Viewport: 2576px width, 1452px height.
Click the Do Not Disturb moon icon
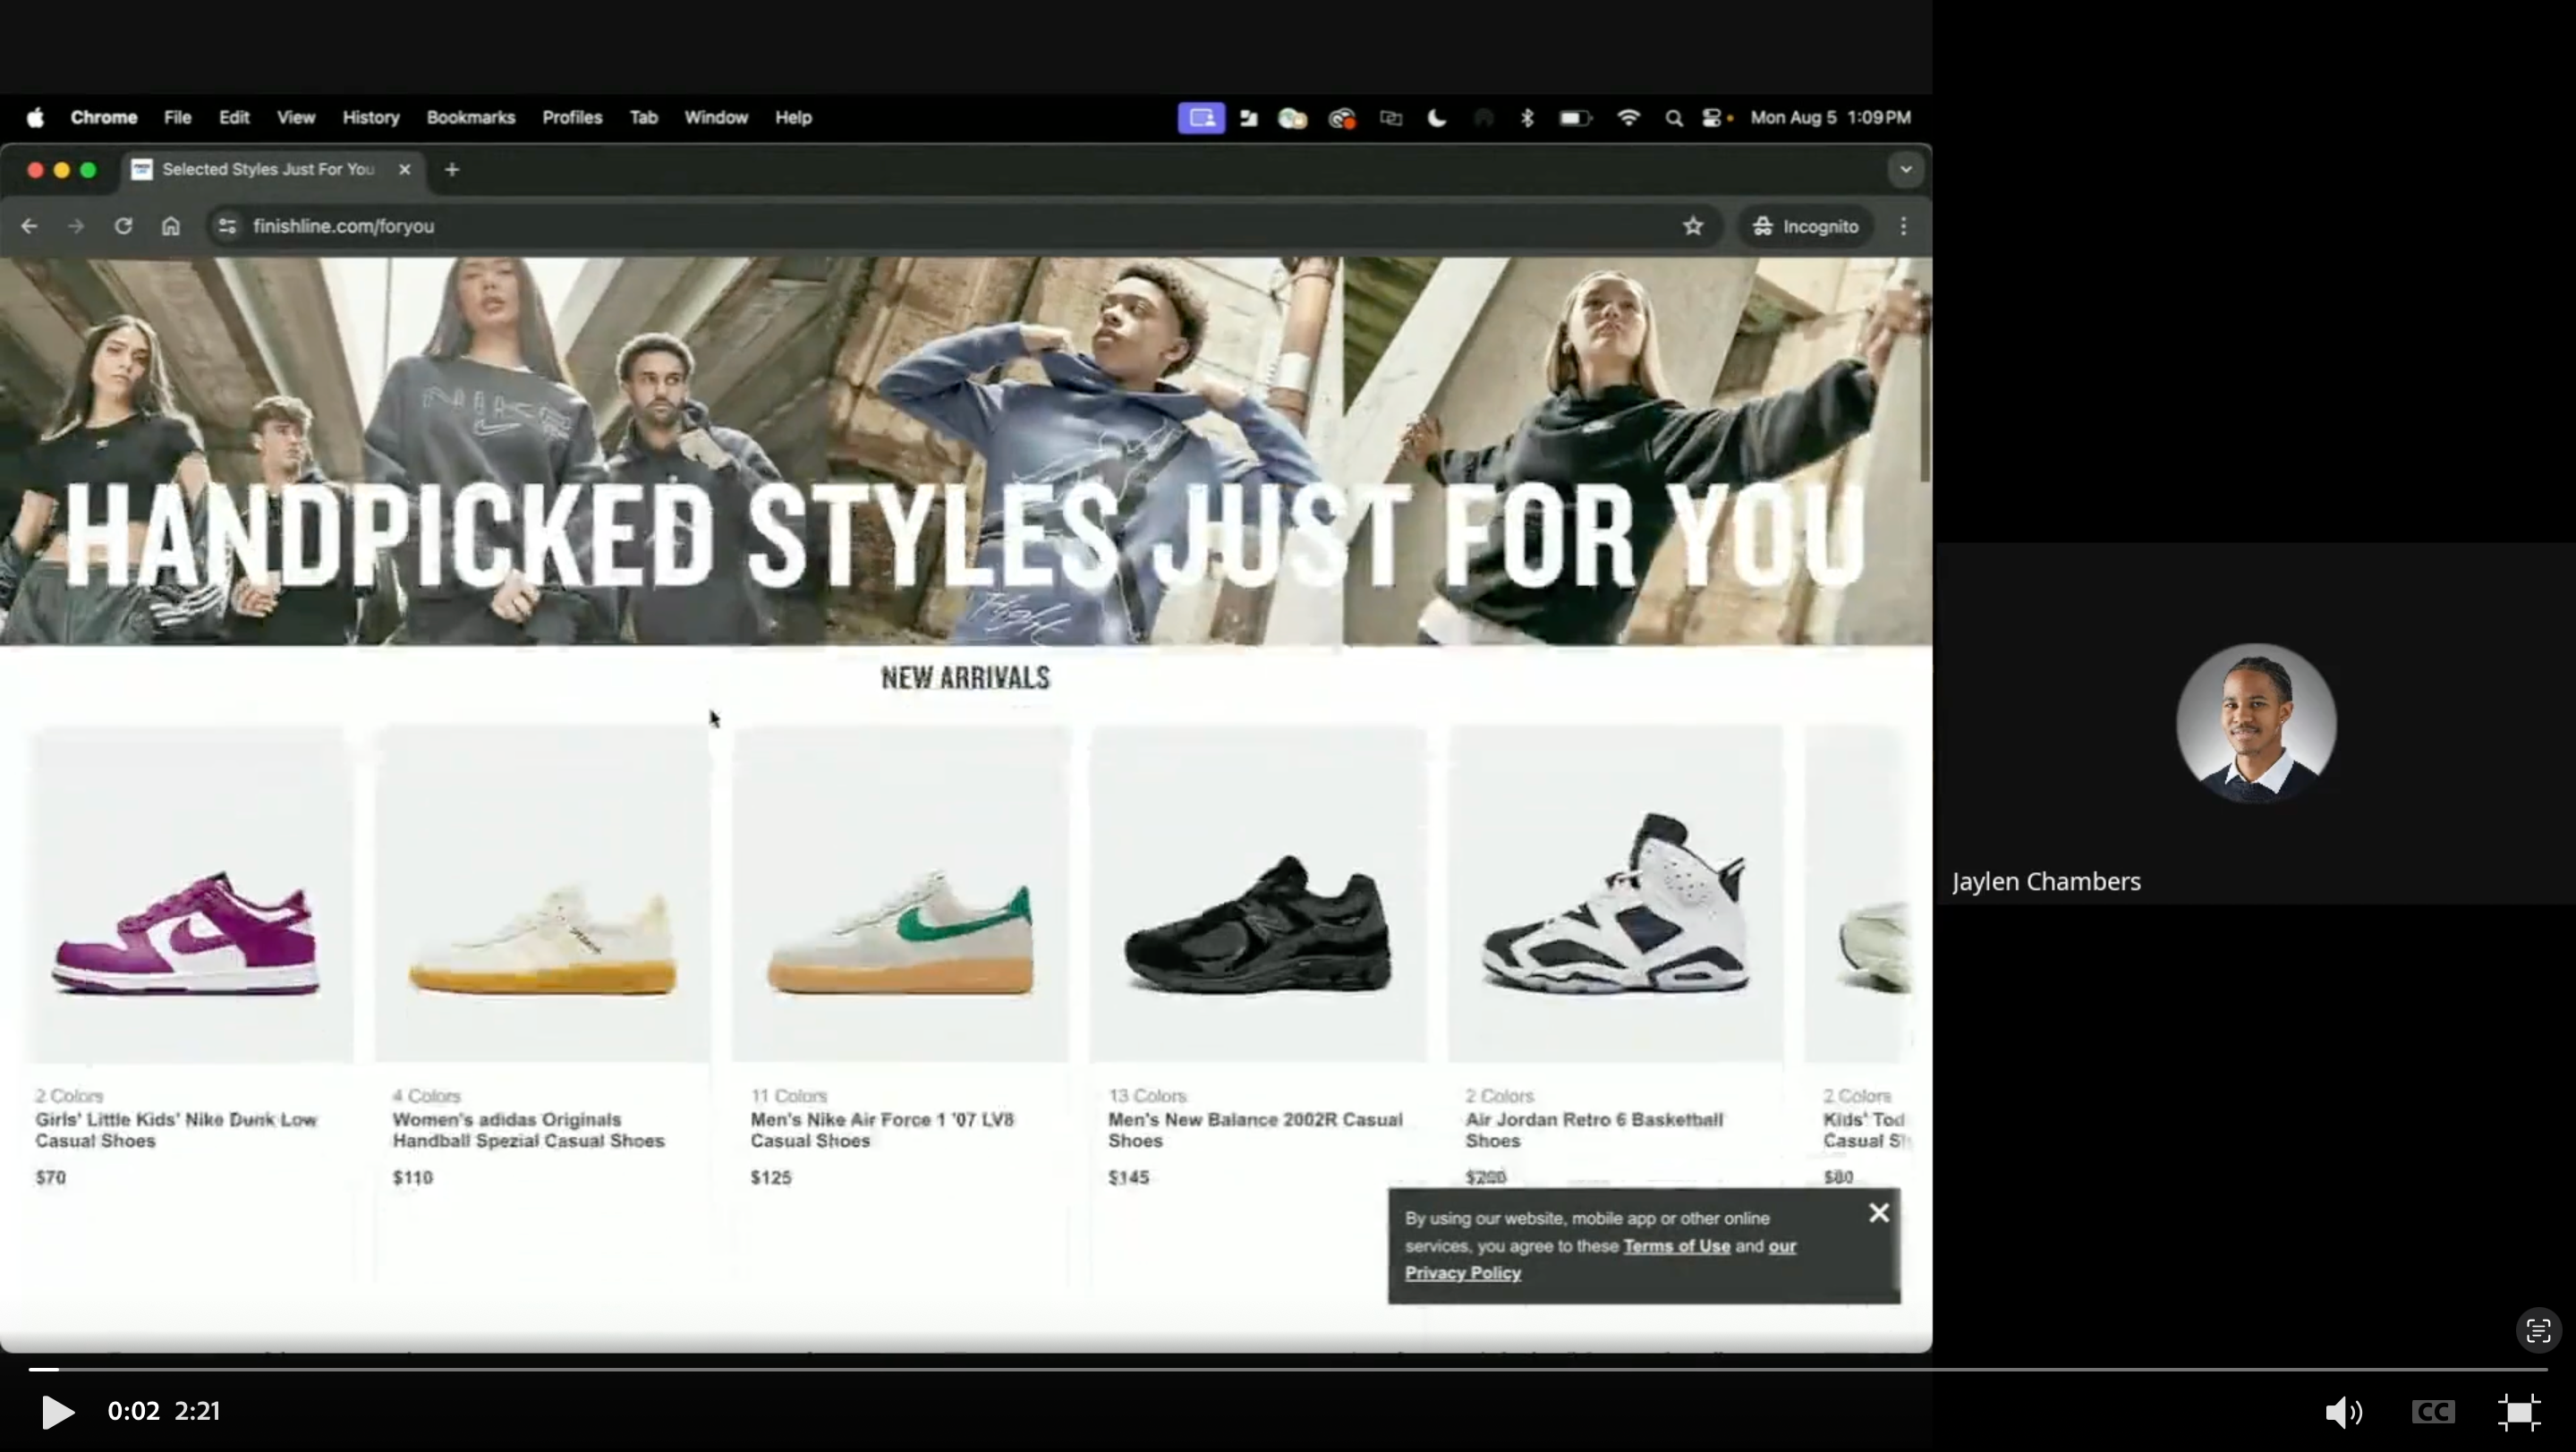click(x=1436, y=118)
